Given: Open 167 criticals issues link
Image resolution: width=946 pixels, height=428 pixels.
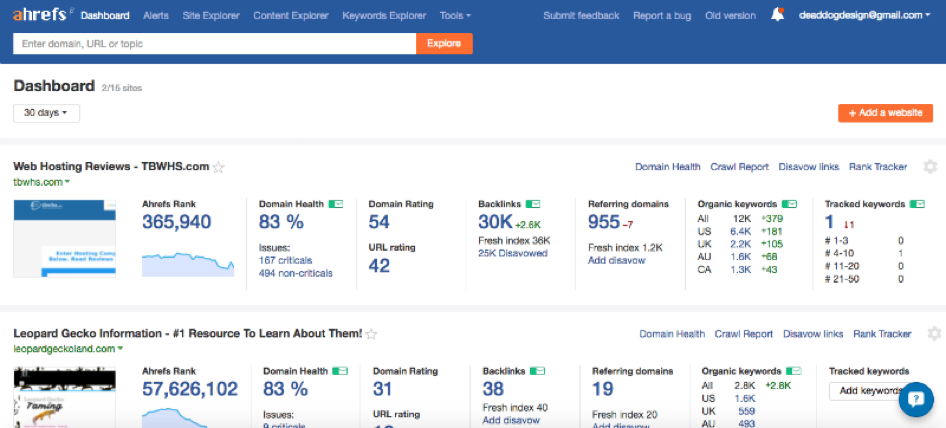Looking at the screenshot, I should click(x=285, y=260).
